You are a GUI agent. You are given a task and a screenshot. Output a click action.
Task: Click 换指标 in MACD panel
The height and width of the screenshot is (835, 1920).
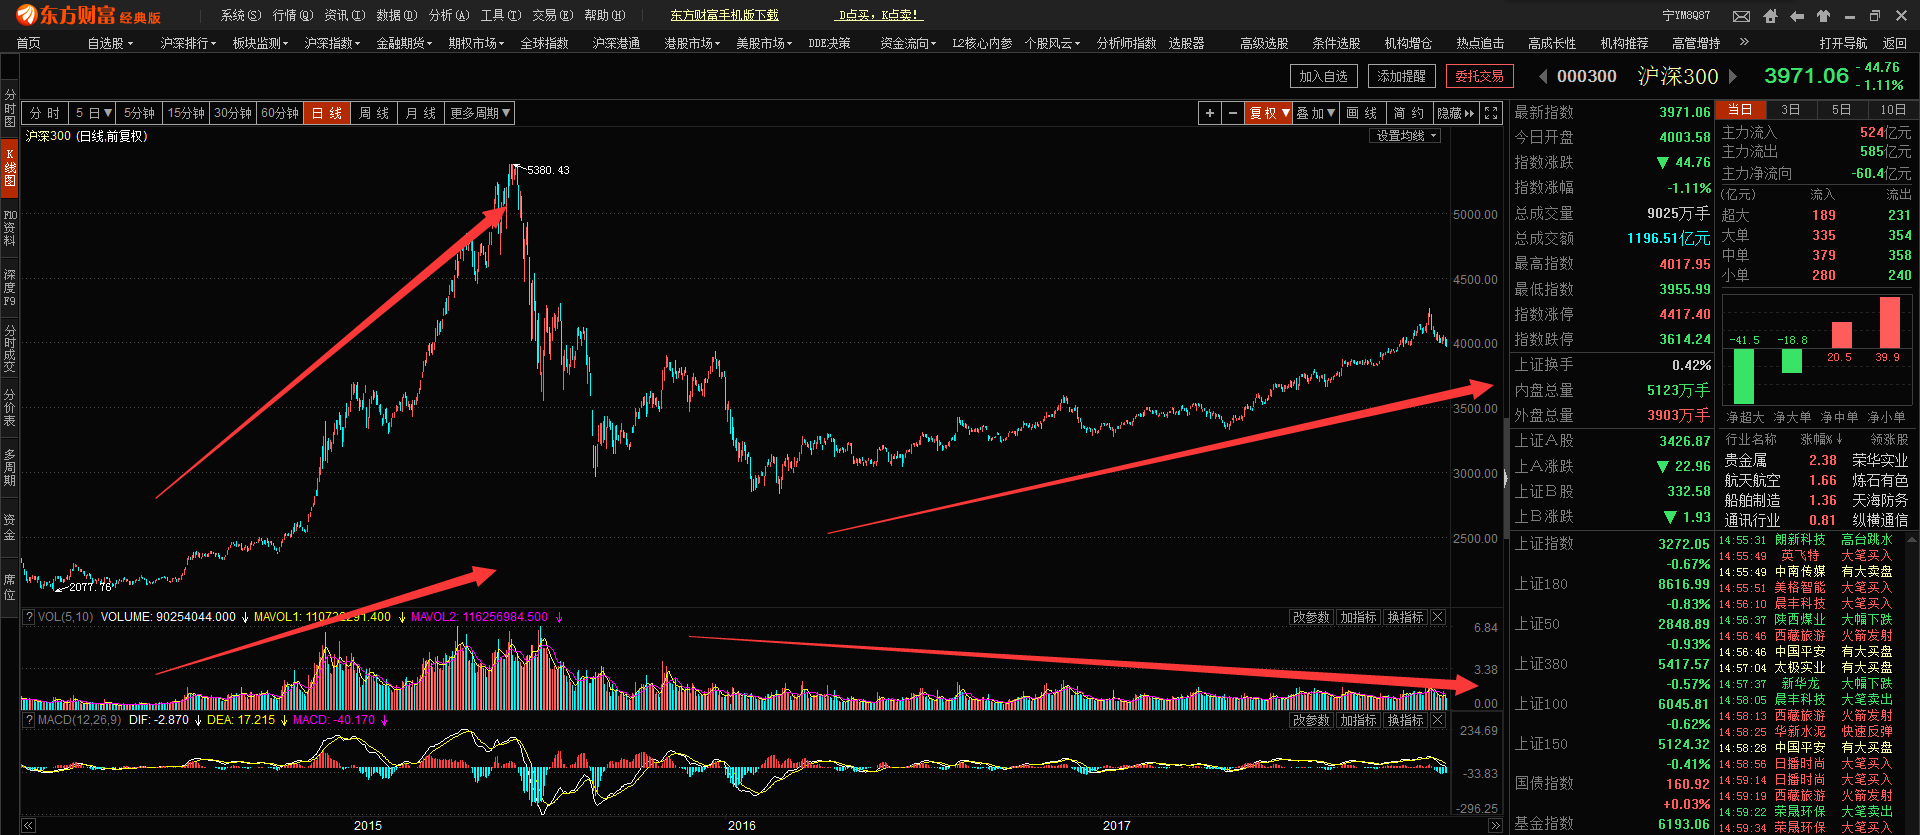(x=1405, y=720)
